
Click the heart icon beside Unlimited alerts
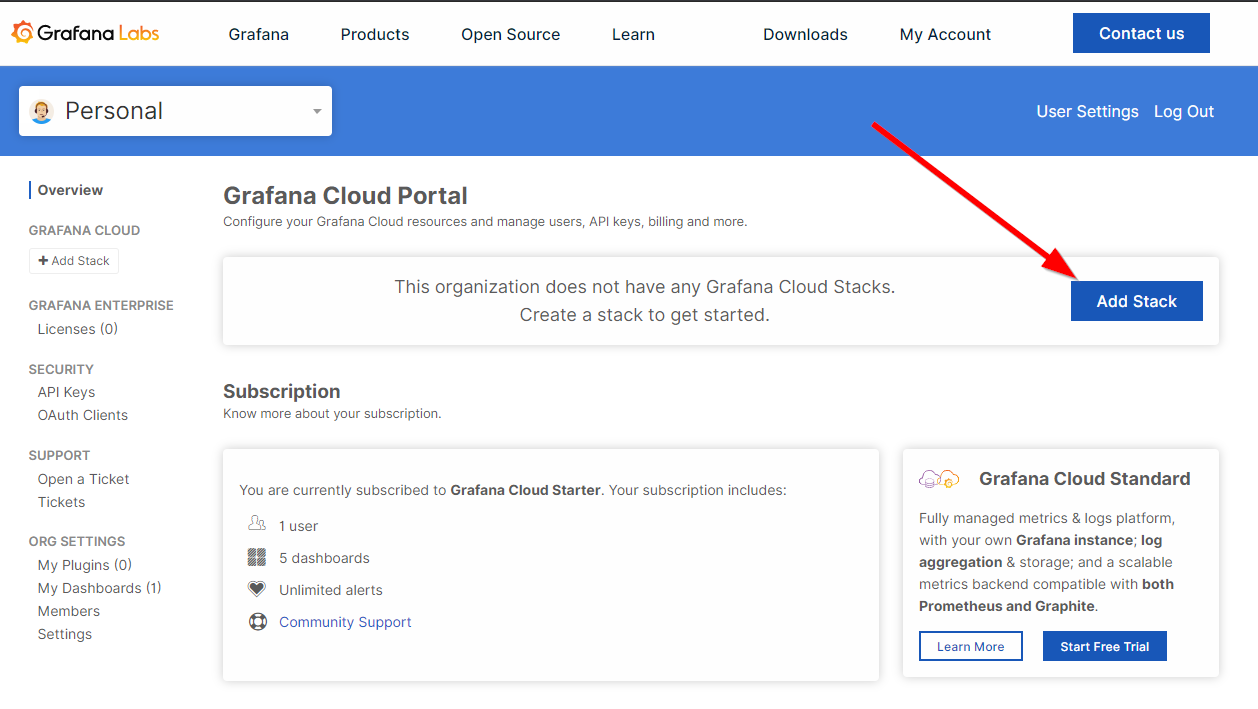coord(257,590)
